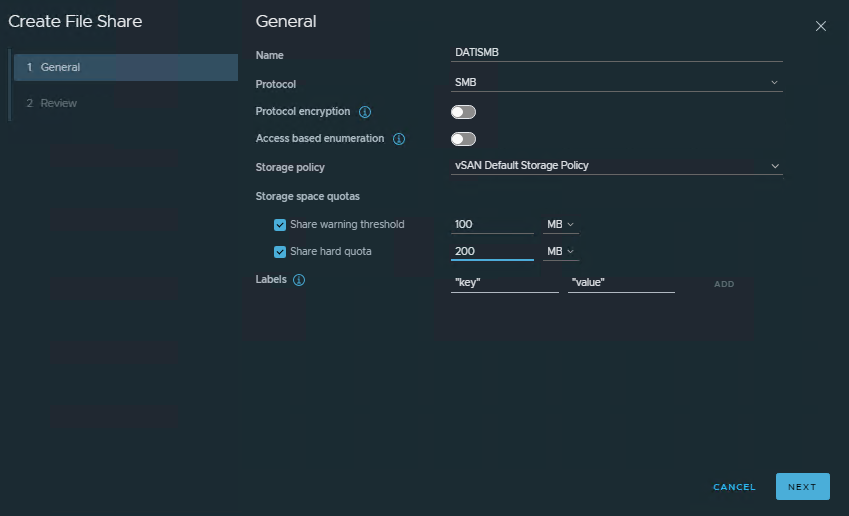
Task: Open the Access based enumeration info icon
Action: click(x=399, y=139)
